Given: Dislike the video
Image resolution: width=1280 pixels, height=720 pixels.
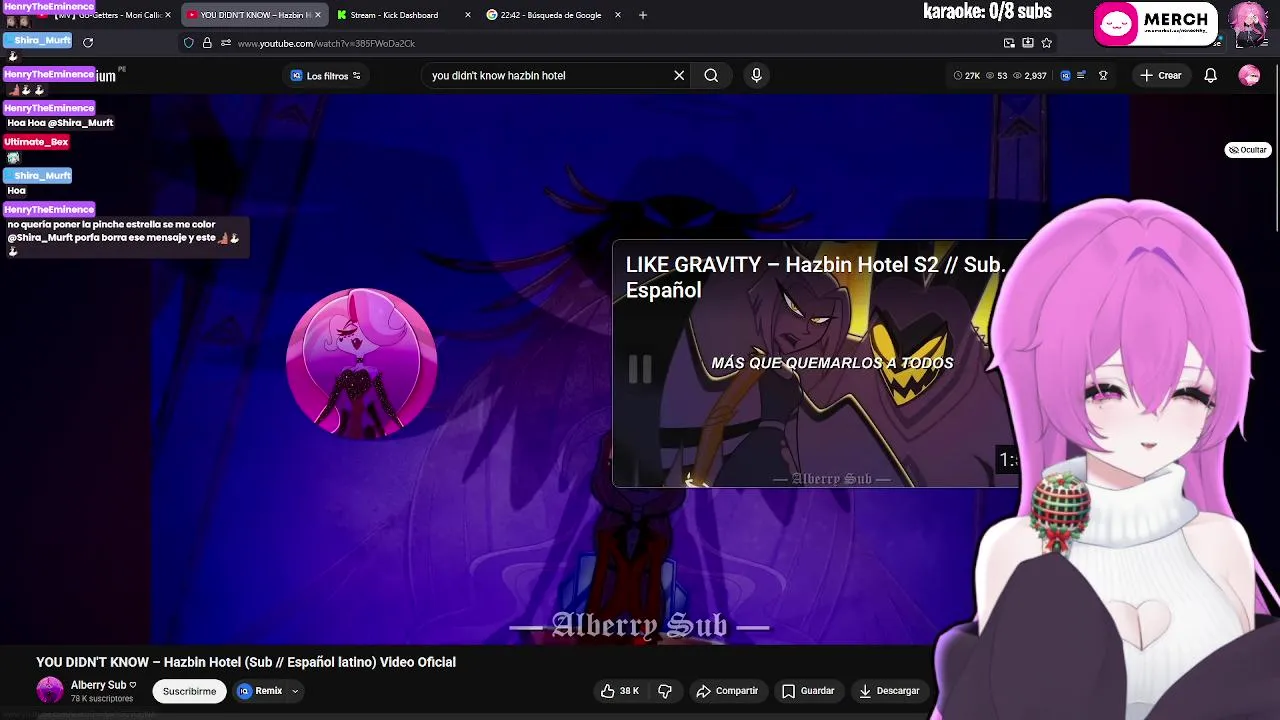Looking at the screenshot, I should [665, 691].
